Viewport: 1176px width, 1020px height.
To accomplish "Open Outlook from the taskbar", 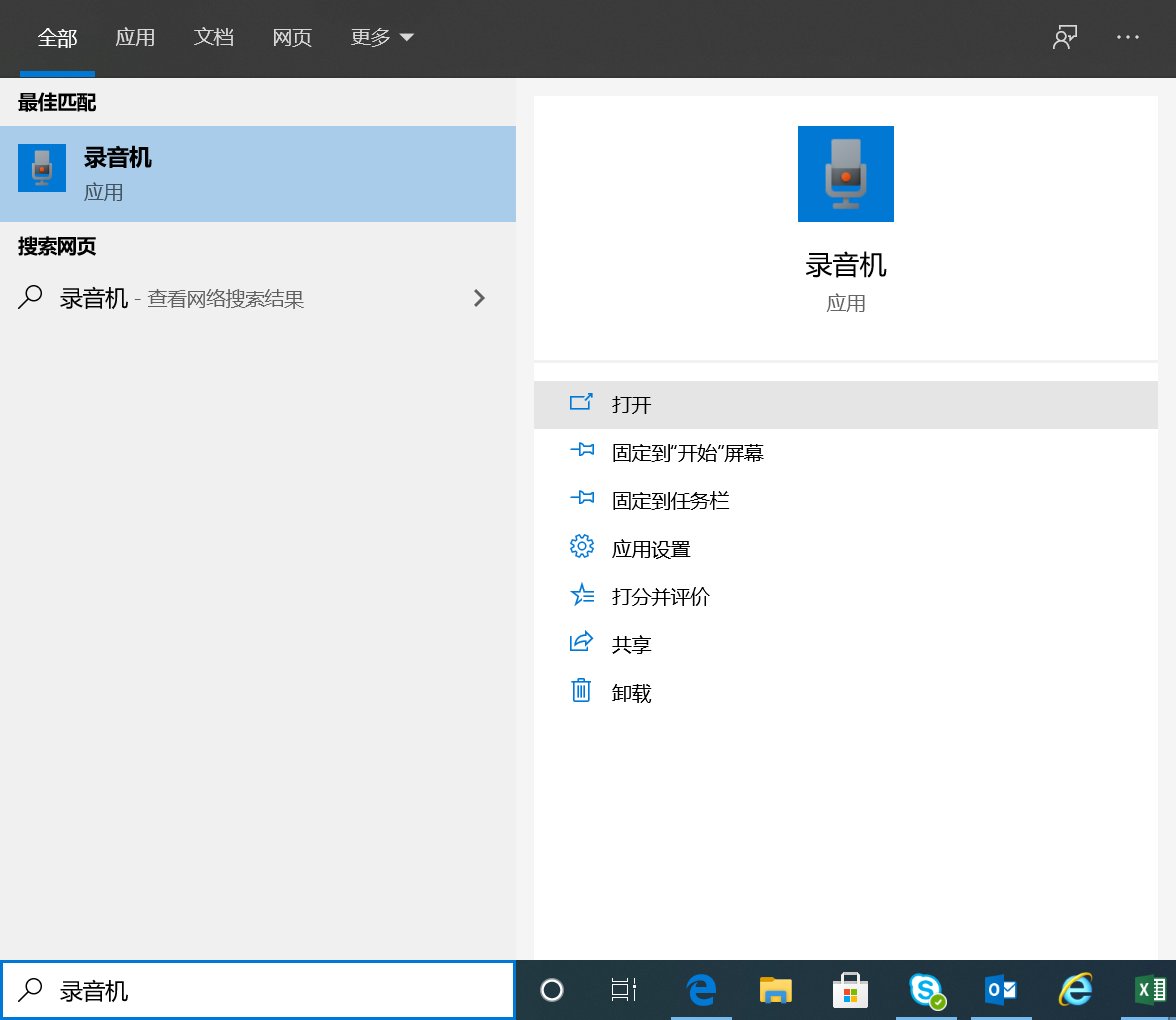I will tap(1000, 990).
